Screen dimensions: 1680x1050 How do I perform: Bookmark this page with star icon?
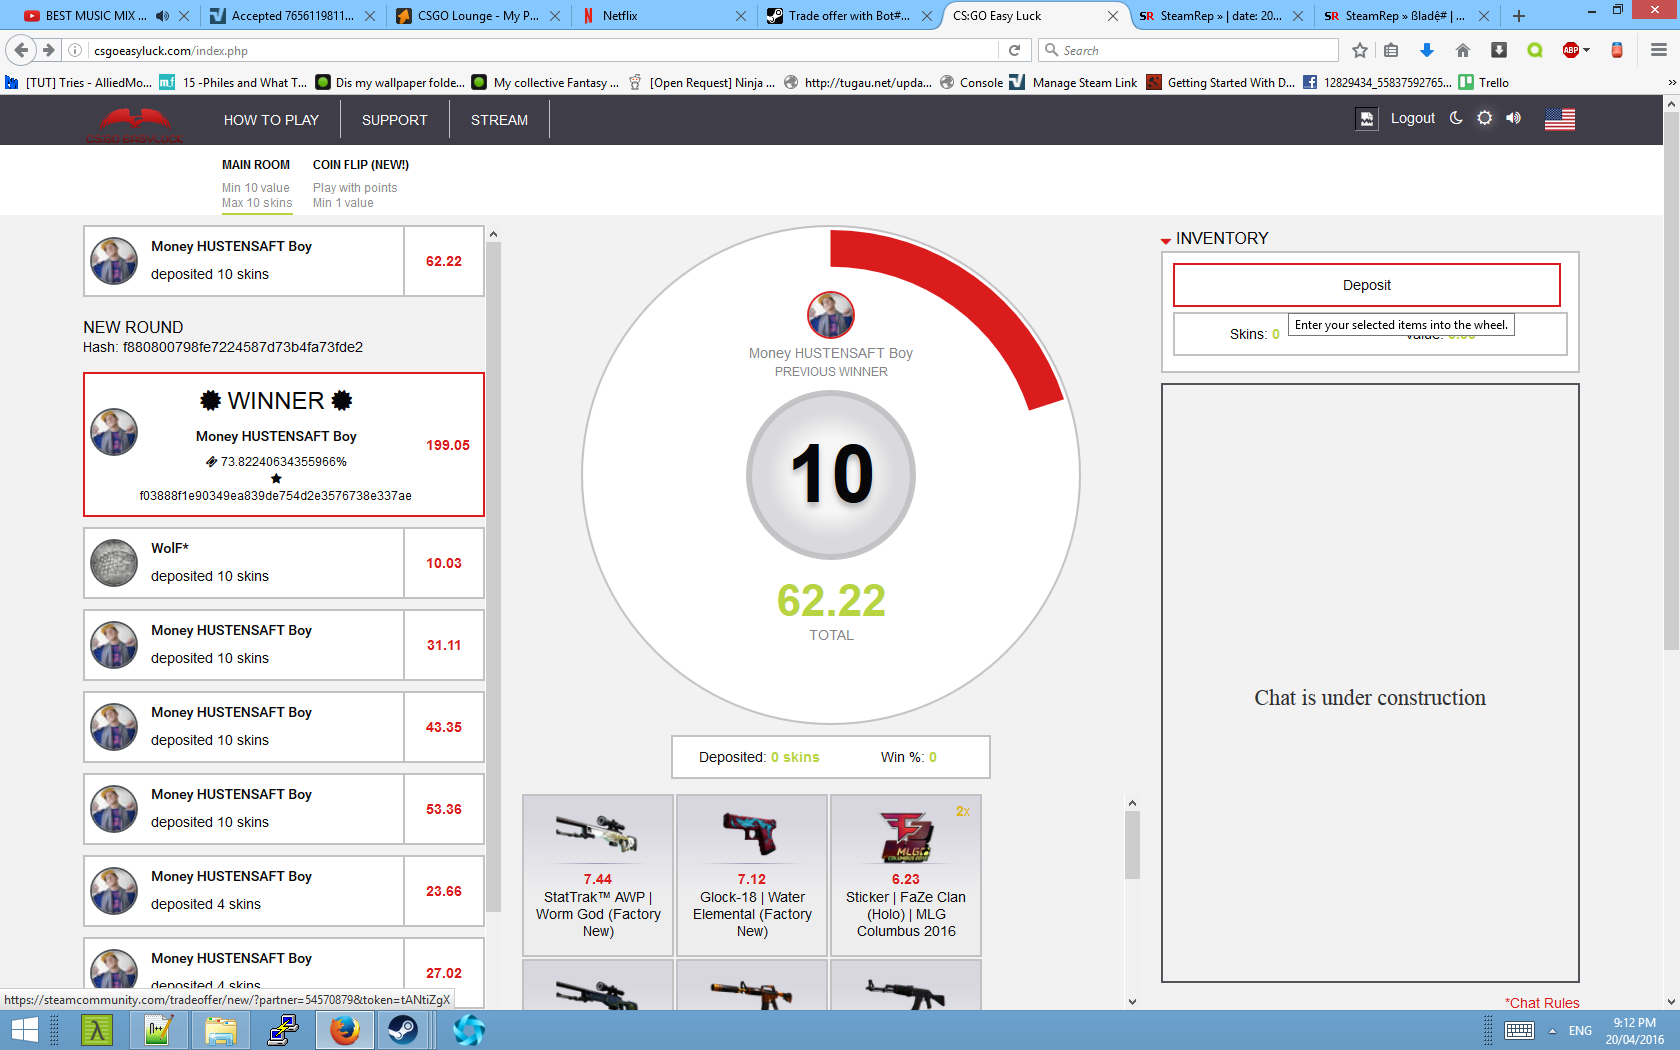point(1360,50)
